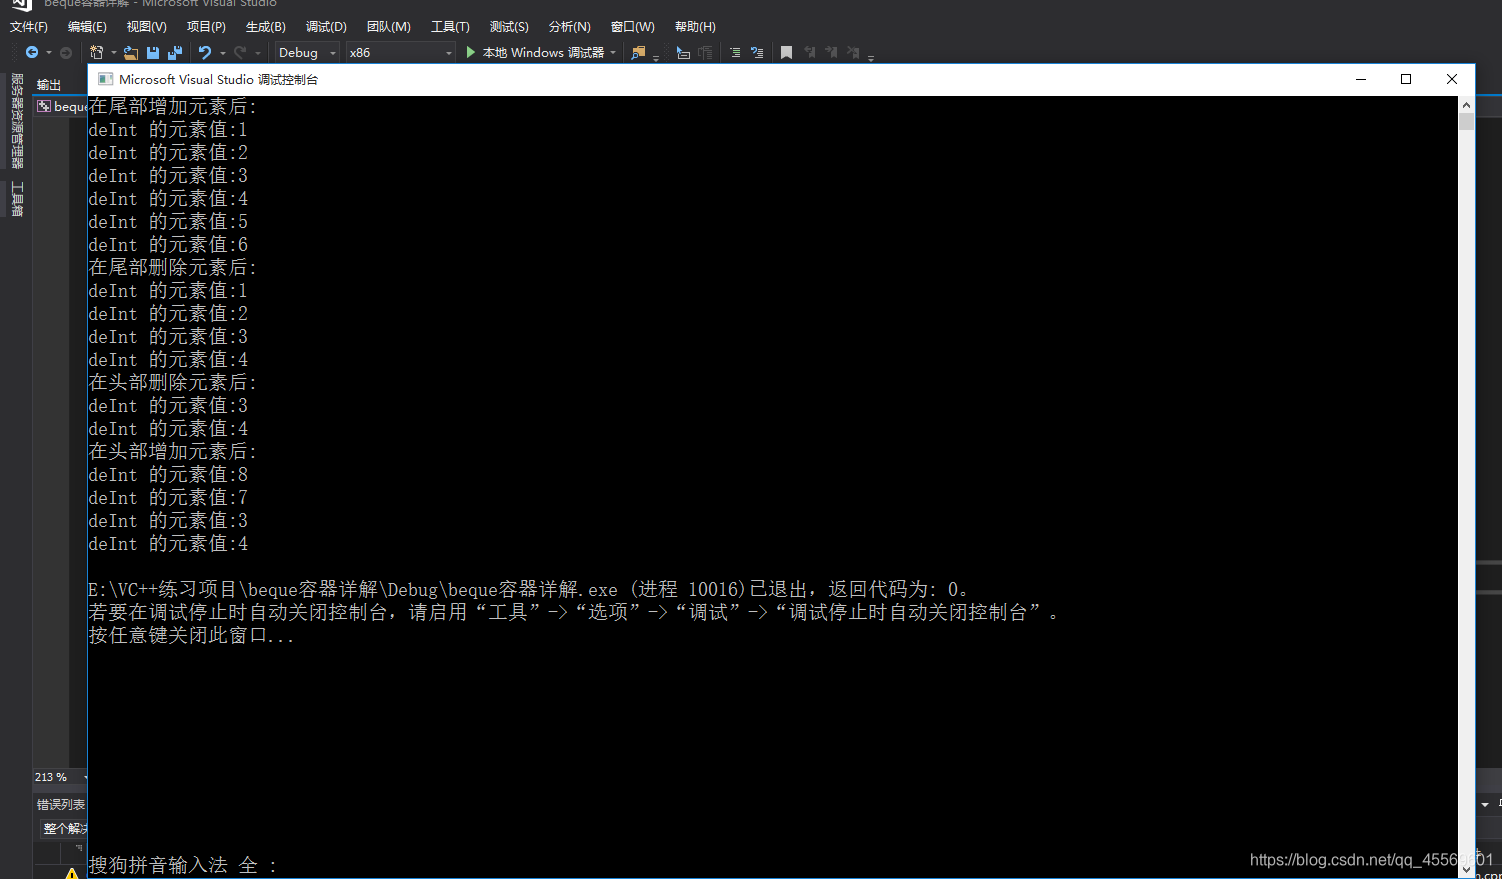Screen dimensions: 1502x879
Task: Open the 工具(T) menu
Action: [450, 27]
